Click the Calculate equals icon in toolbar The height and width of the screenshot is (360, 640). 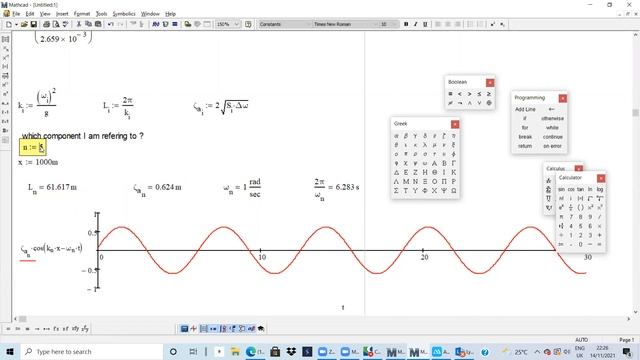(x=175, y=24)
